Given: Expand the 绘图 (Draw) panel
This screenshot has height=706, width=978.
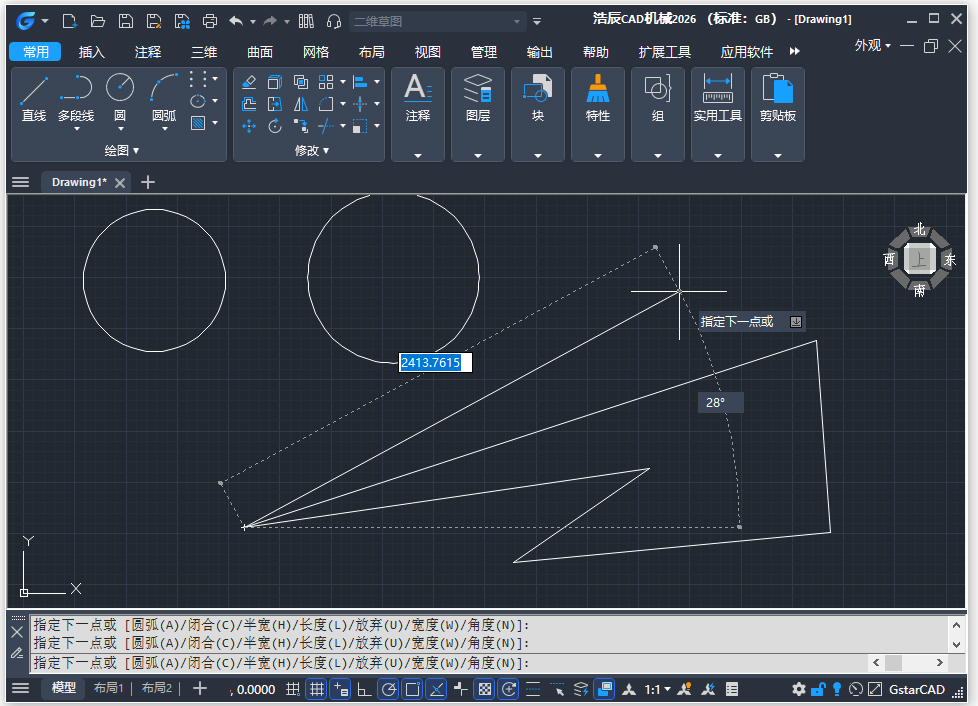Looking at the screenshot, I should coord(122,150).
